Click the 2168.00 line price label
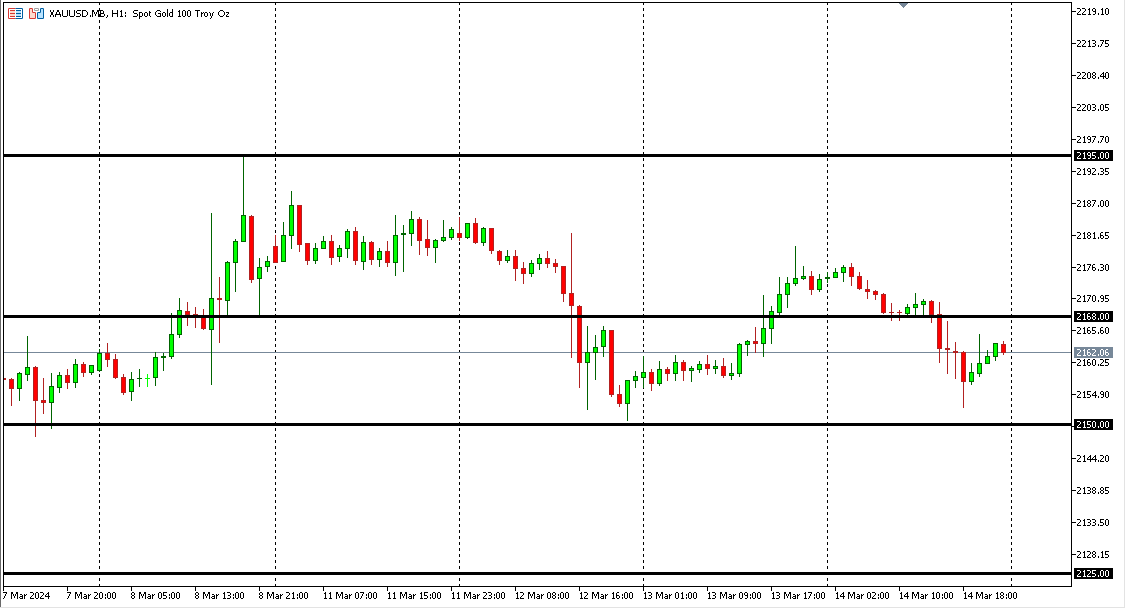Viewport: 1125px width, 609px height. [x=1093, y=316]
